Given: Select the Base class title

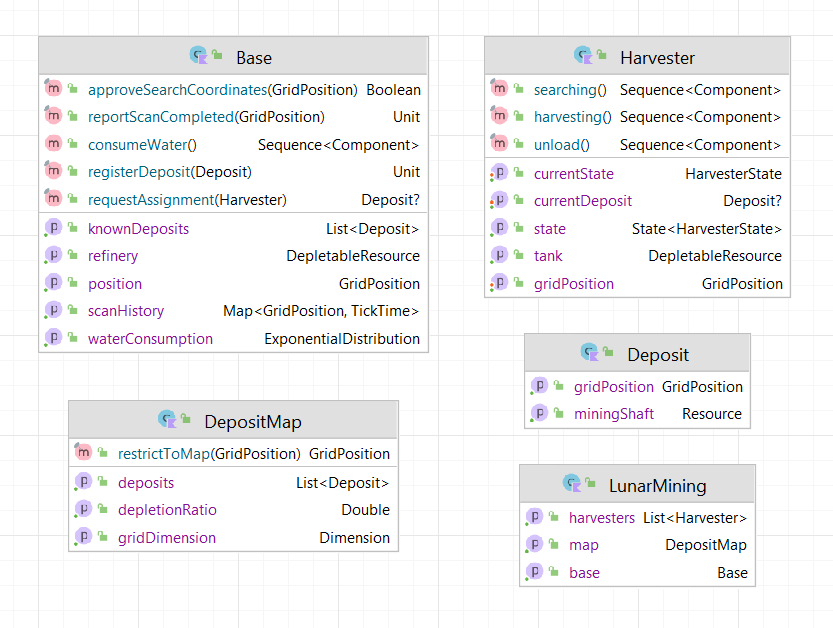Looking at the screenshot, I should click(x=254, y=57).
